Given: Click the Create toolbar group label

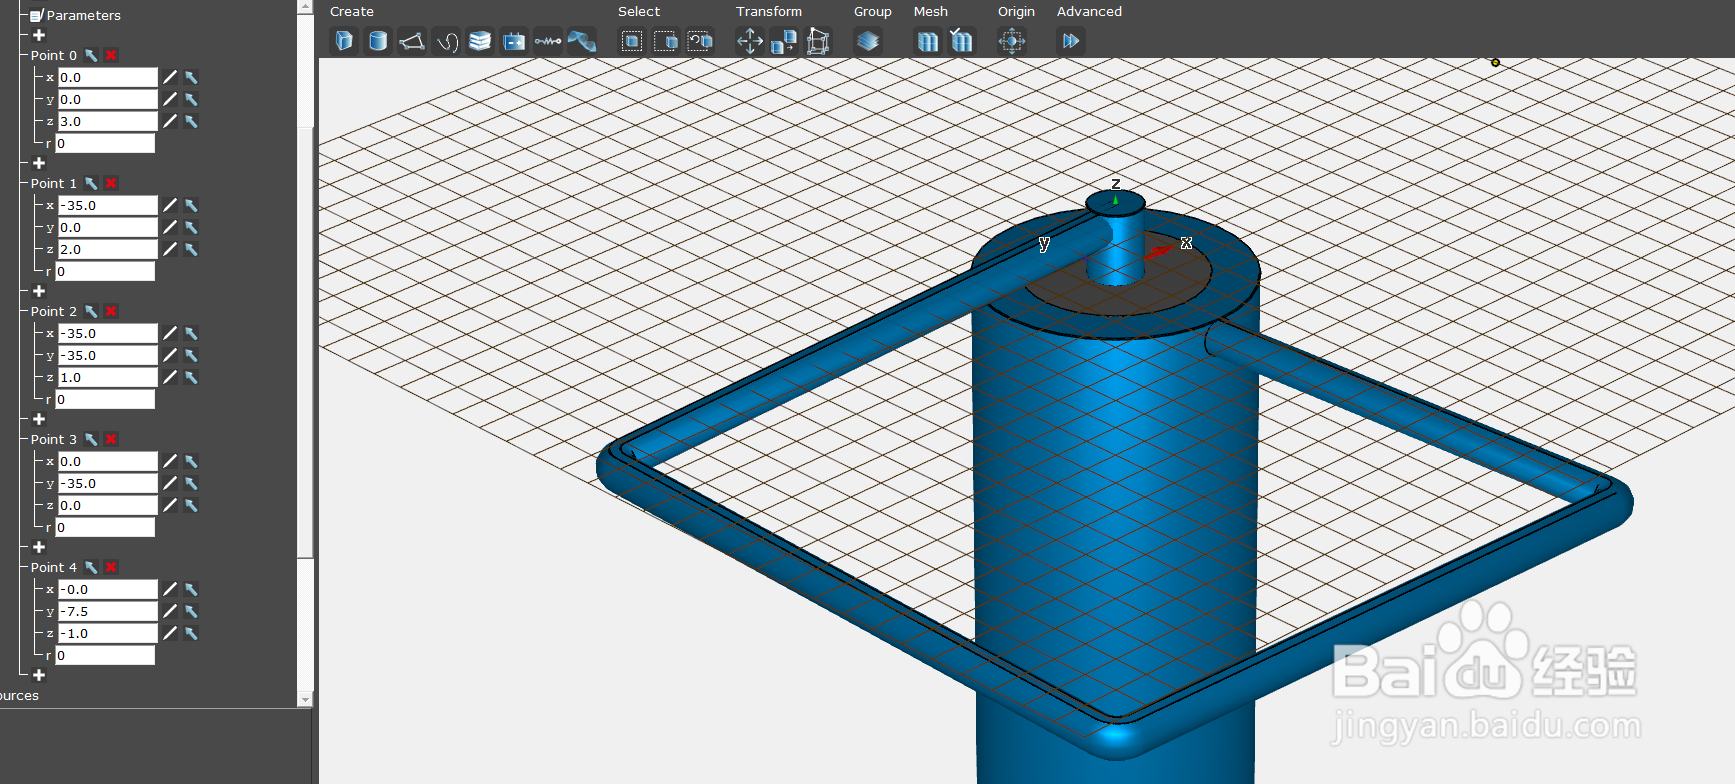Looking at the screenshot, I should (352, 12).
